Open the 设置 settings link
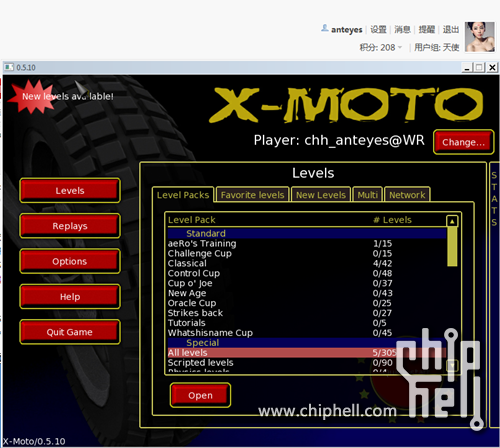This screenshot has height=448, width=500. (378, 30)
